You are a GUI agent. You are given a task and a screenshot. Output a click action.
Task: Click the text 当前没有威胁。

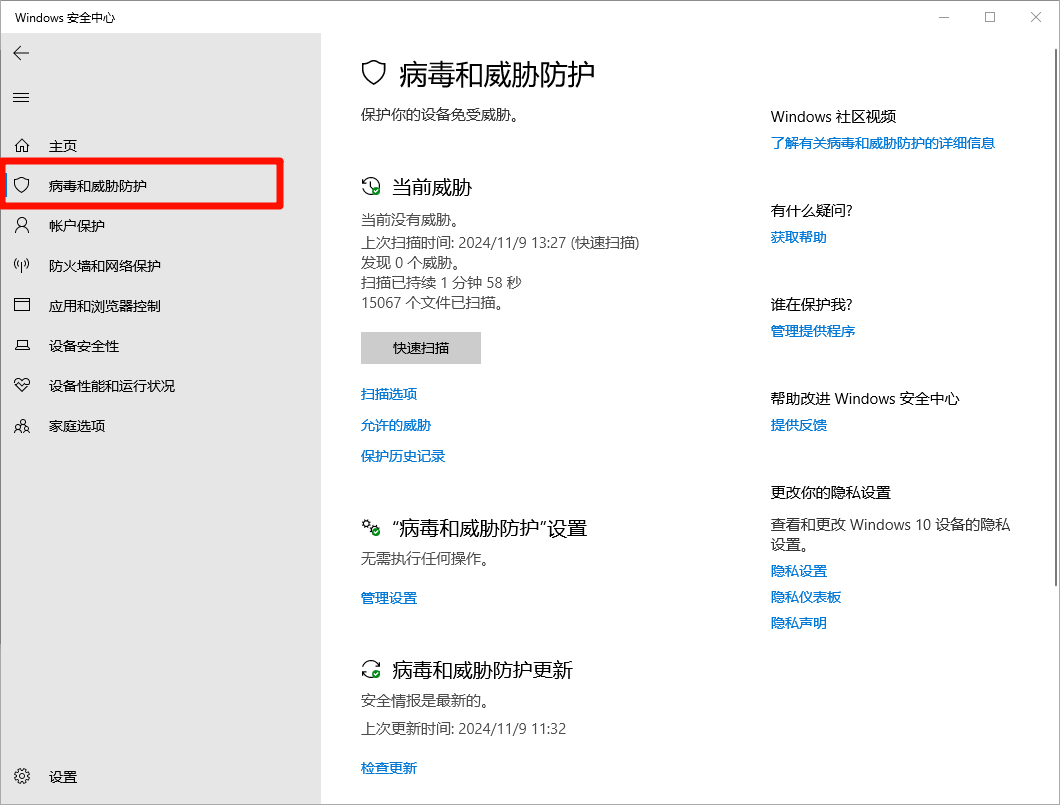click(x=411, y=220)
